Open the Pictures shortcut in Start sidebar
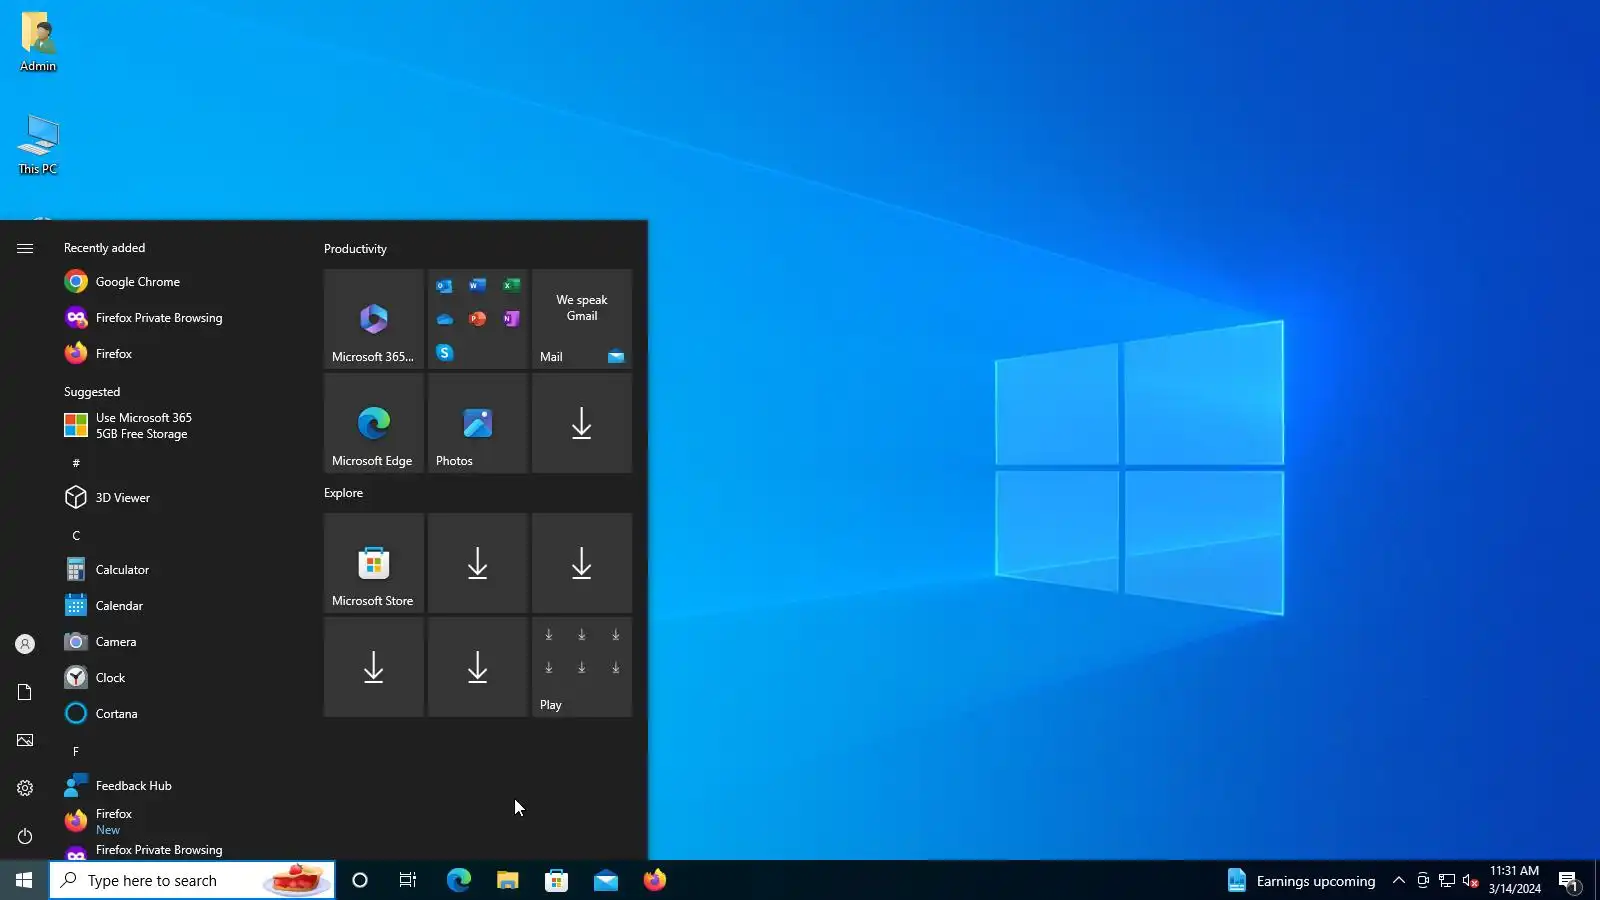Viewport: 1600px width, 900px height. click(x=25, y=740)
